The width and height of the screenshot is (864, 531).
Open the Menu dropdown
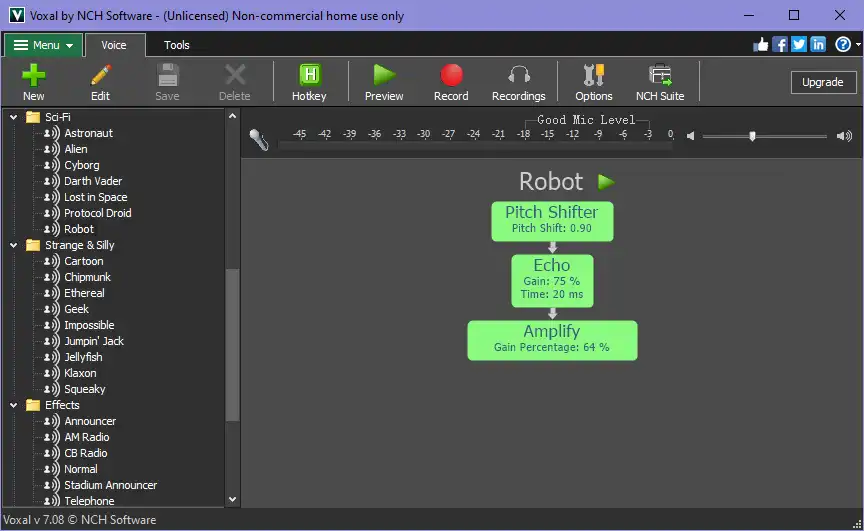point(44,45)
